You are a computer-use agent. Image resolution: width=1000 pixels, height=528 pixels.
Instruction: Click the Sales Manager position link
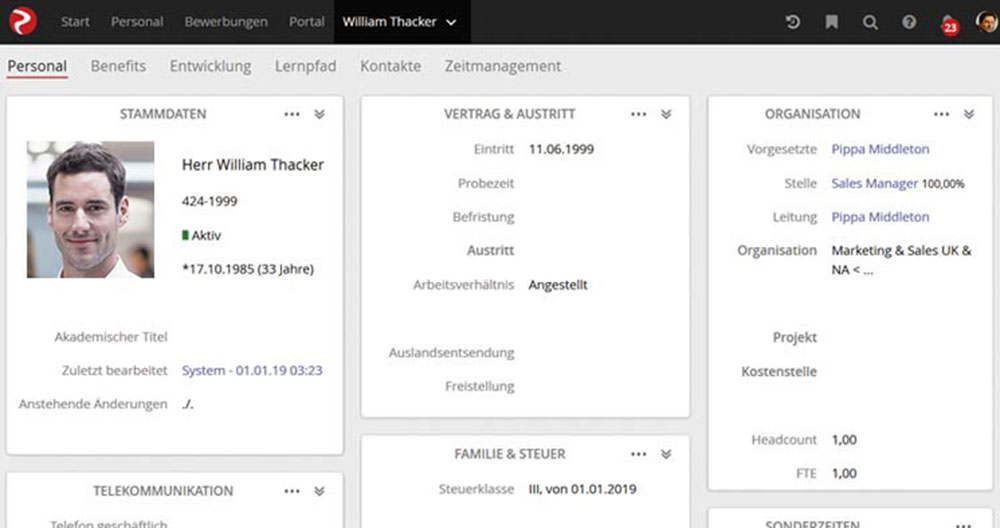(x=874, y=184)
